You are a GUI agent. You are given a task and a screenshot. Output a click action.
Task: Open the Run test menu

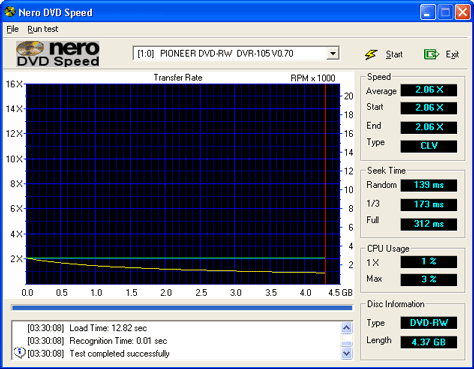[43, 29]
